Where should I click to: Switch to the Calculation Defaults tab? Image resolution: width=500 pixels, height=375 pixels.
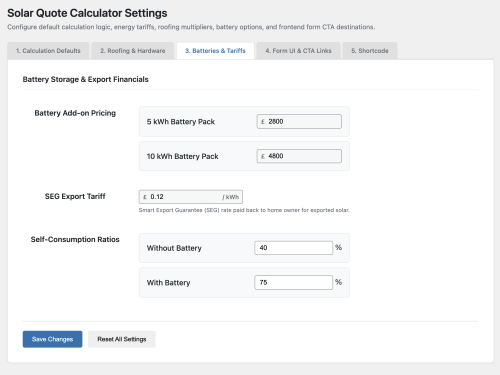(48, 51)
